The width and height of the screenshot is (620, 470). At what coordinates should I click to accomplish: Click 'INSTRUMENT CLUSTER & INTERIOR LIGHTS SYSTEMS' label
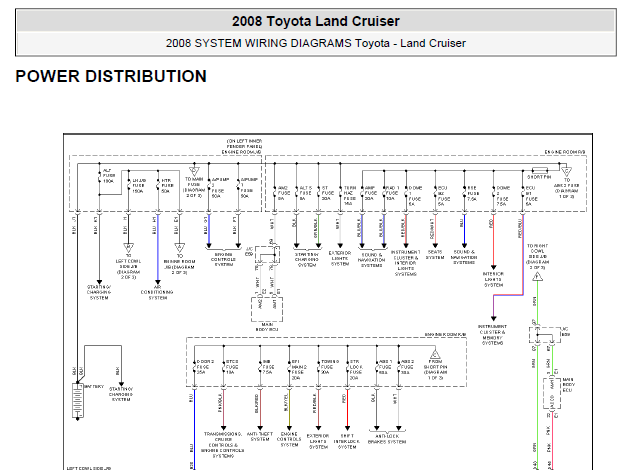point(406,263)
